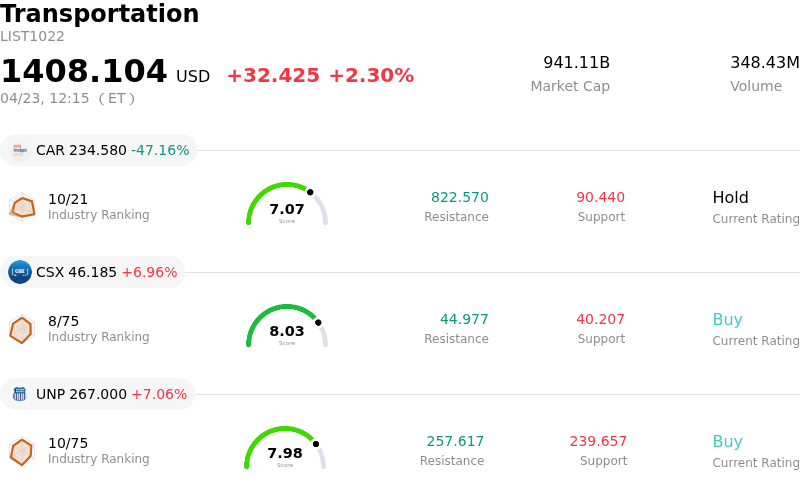The height and width of the screenshot is (488, 800).
Task: Click the UNP score gauge showing 7.98
Action: [x=285, y=450]
